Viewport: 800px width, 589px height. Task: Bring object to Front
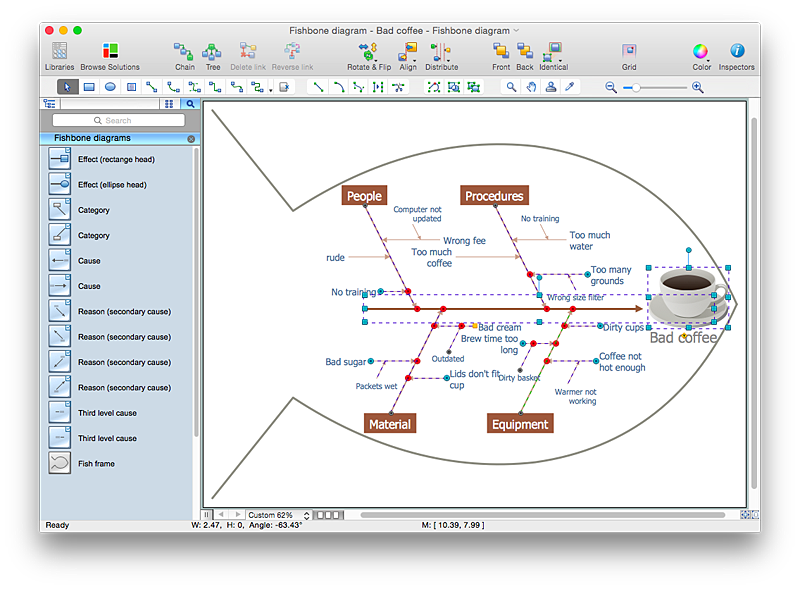click(501, 51)
